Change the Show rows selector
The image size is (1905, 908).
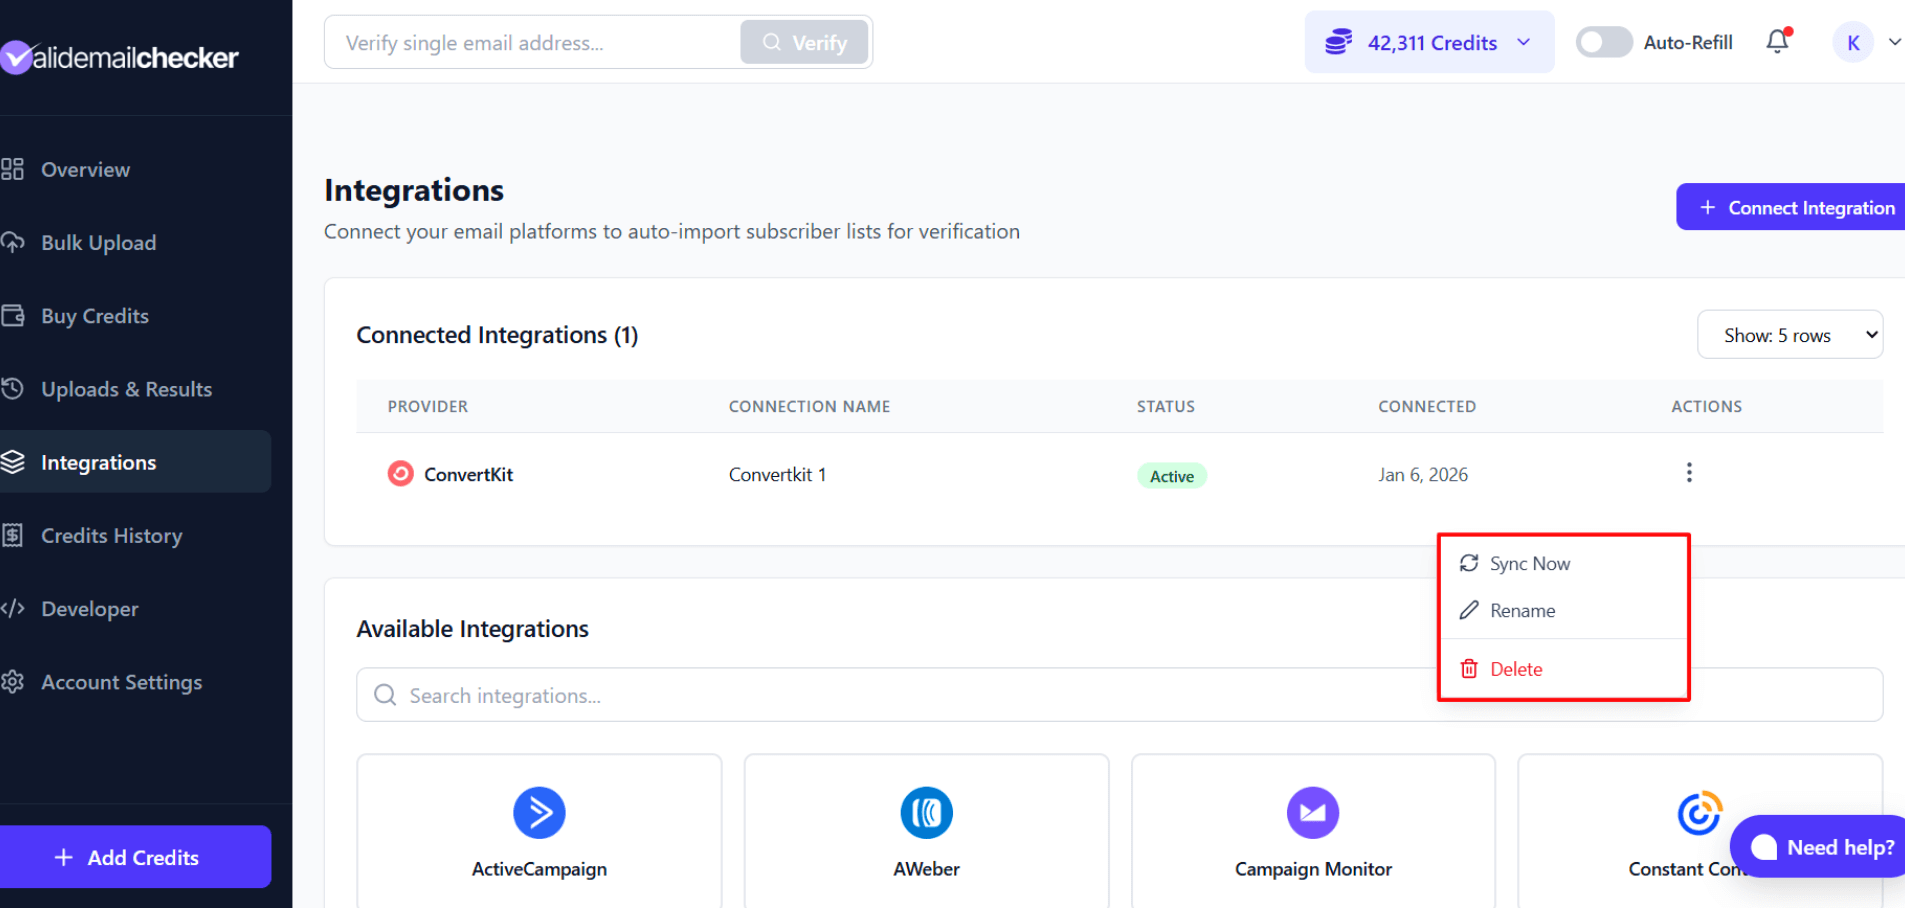click(1789, 334)
